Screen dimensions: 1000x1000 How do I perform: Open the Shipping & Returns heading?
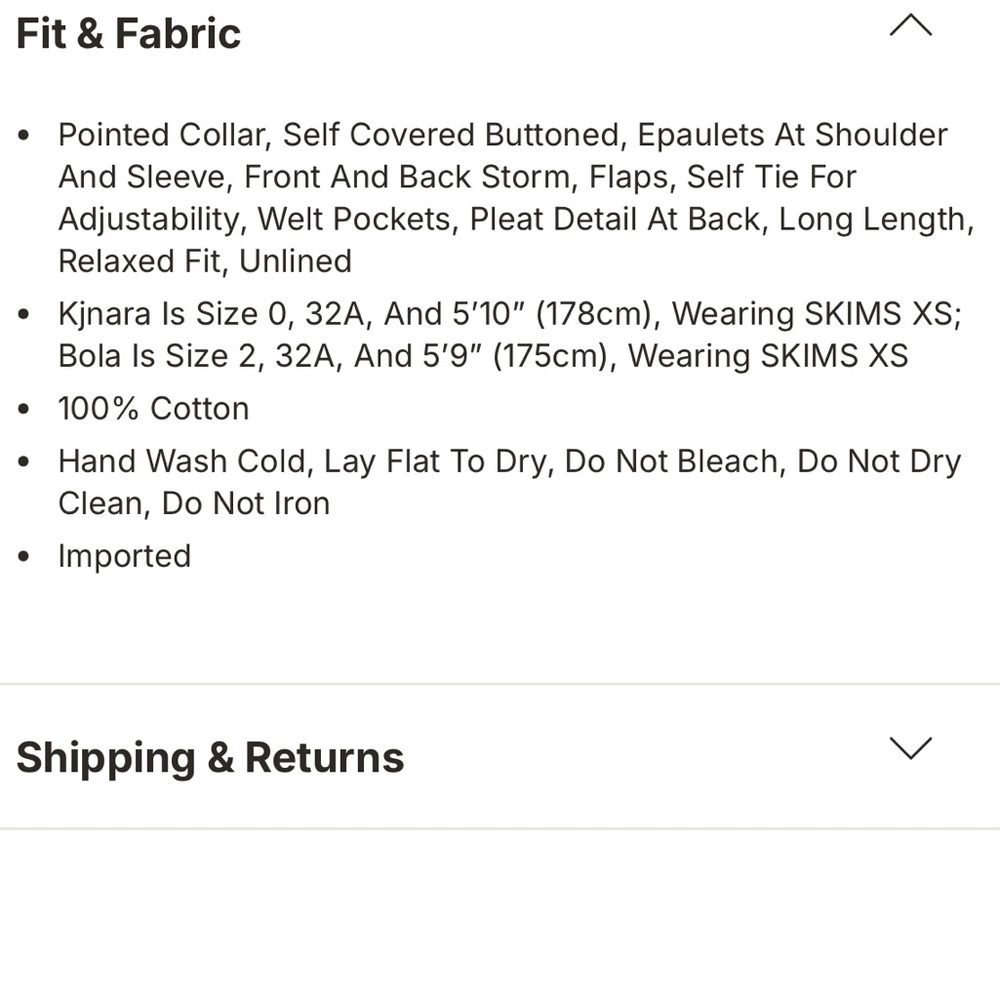(210, 758)
